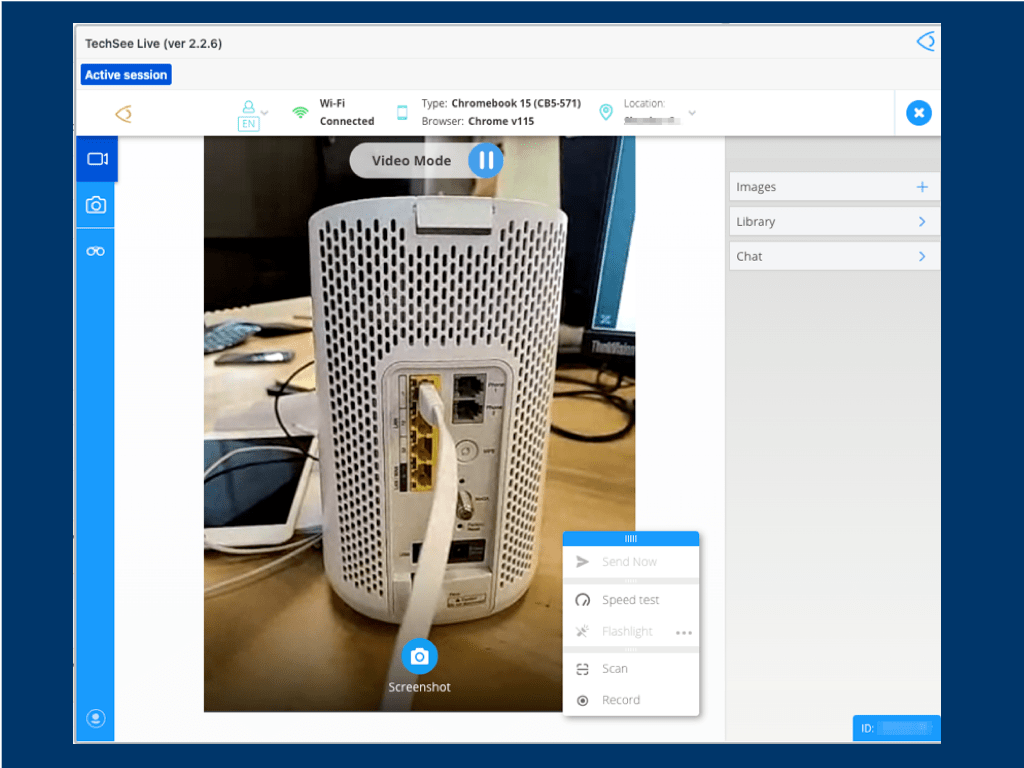The width and height of the screenshot is (1024, 768).
Task: Click the floating menu drag handle
Action: click(x=631, y=539)
